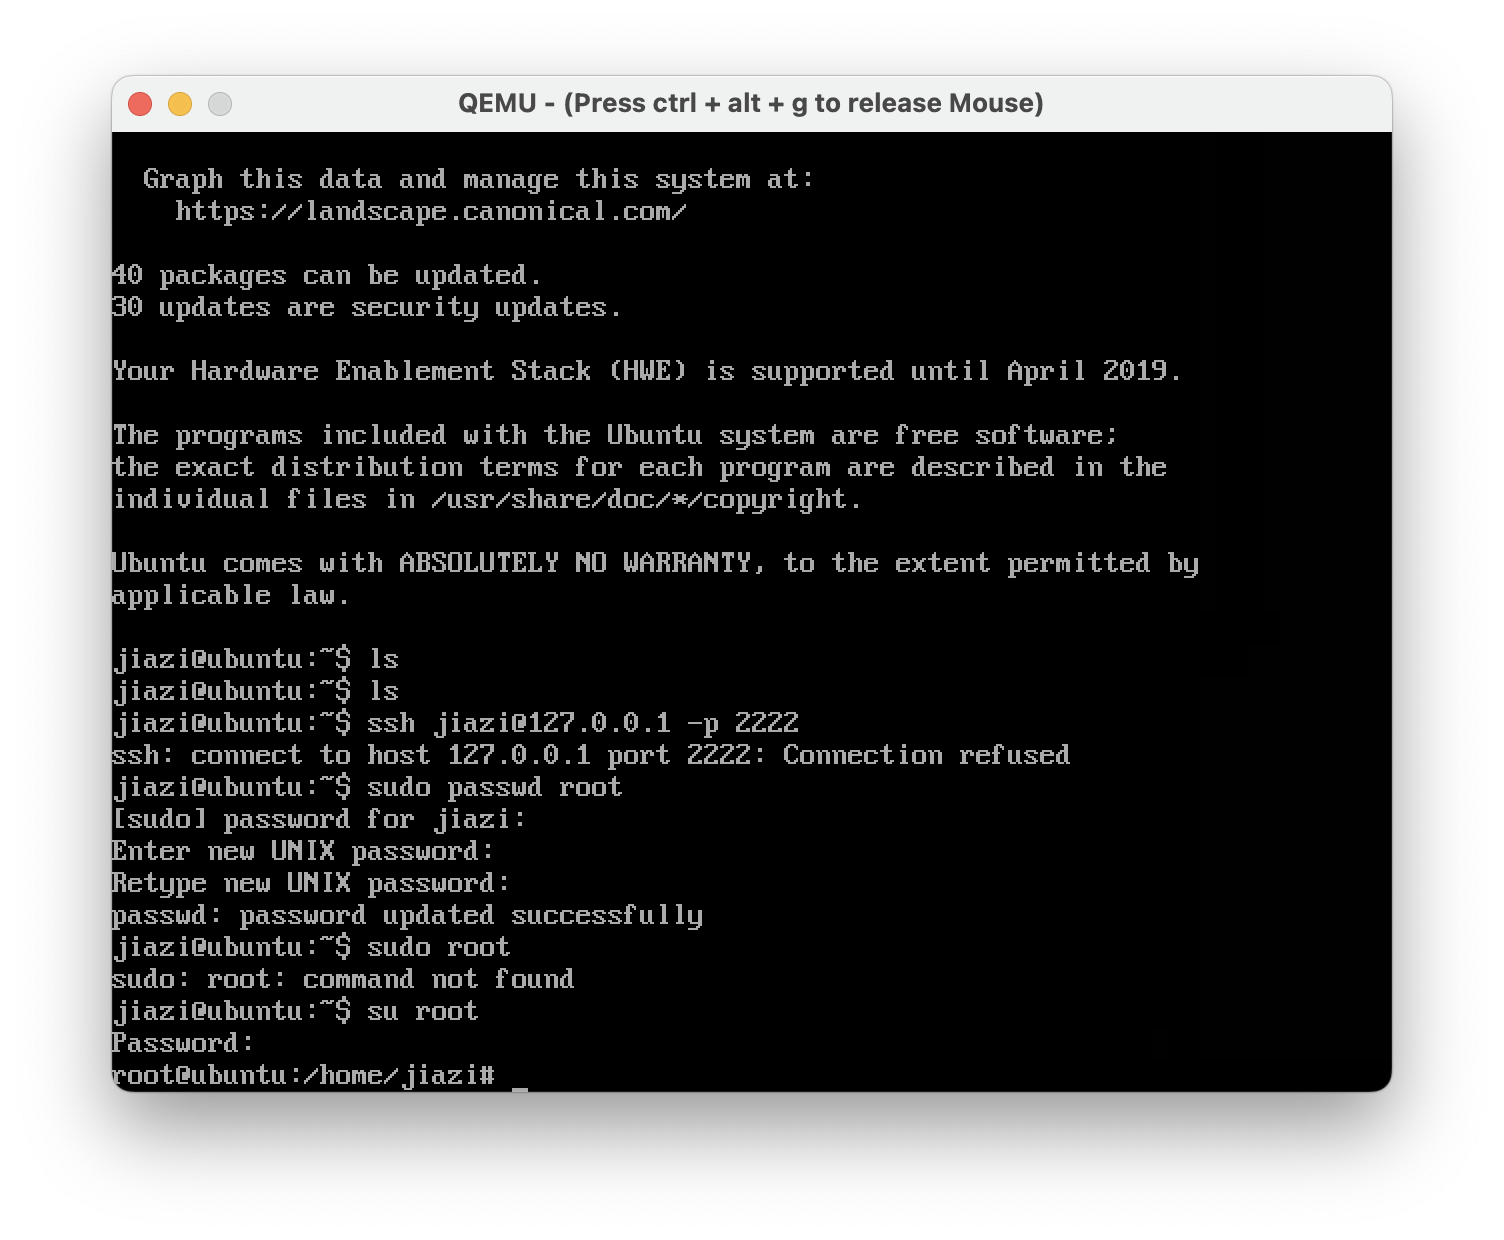Click '30 updates are security updates.' line
The height and width of the screenshot is (1240, 1504).
point(367,308)
